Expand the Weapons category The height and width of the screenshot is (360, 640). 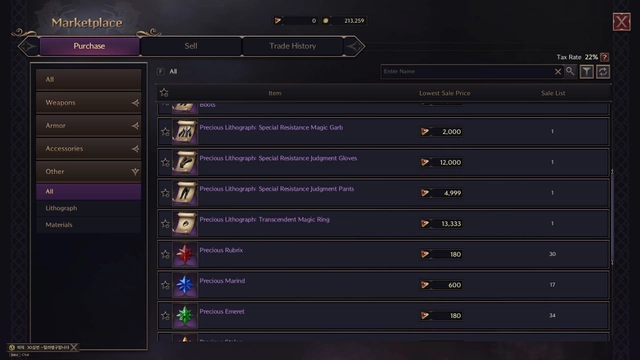(x=89, y=102)
